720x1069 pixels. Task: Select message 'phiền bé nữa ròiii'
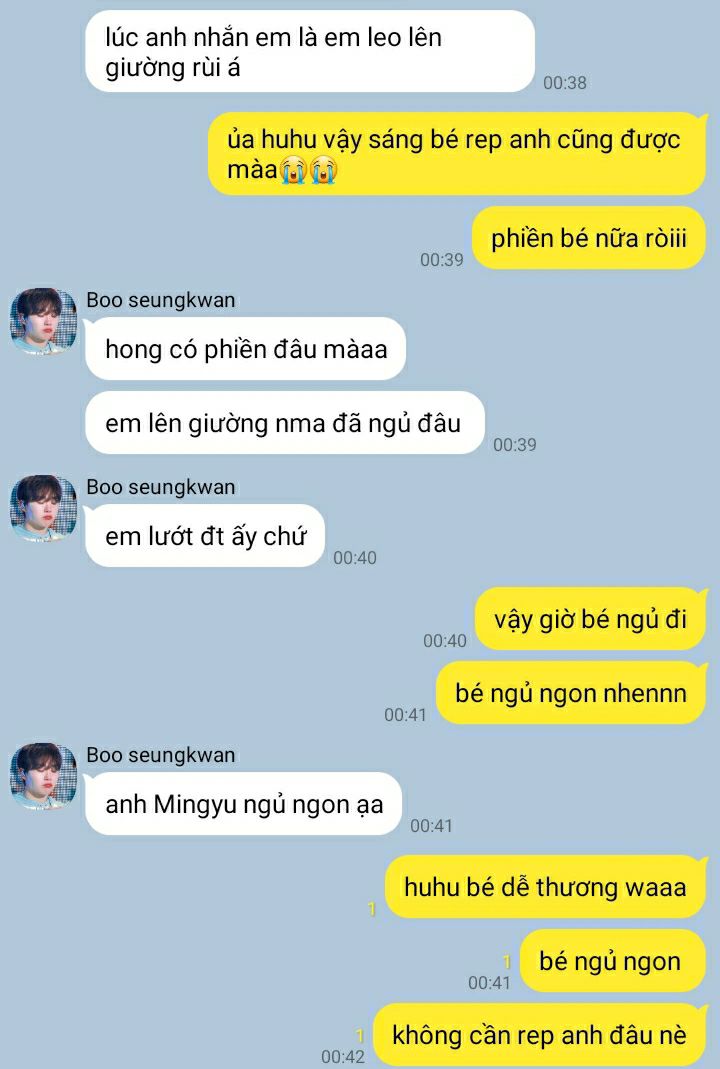coord(588,239)
